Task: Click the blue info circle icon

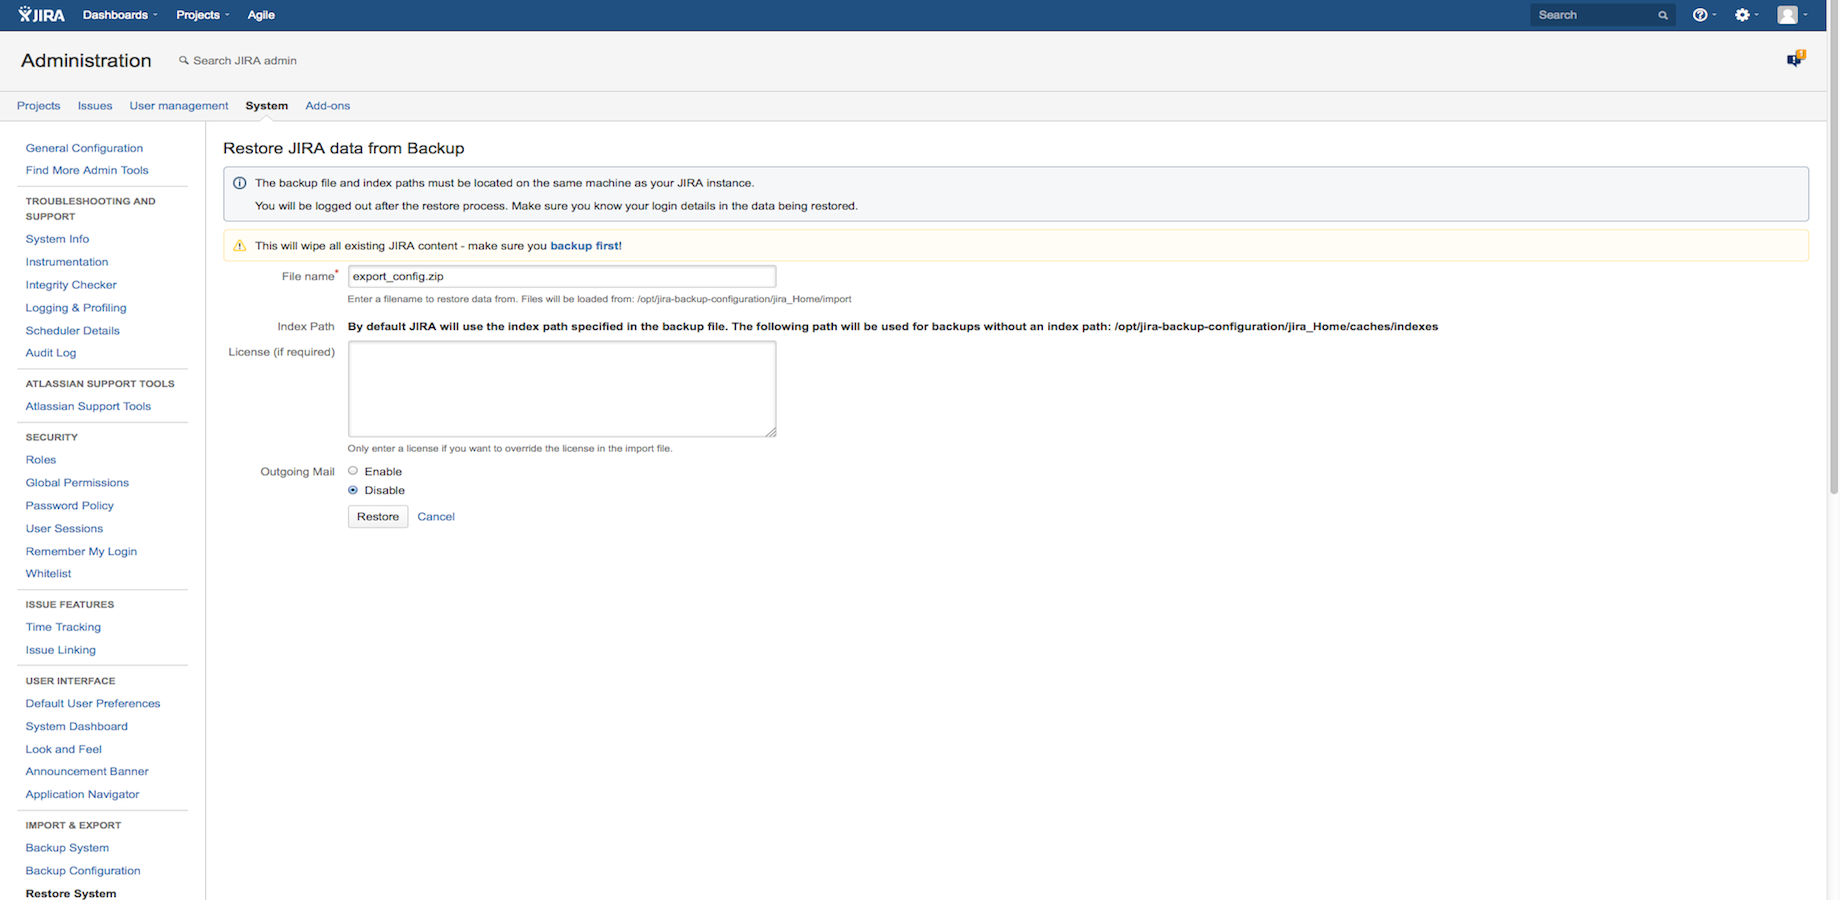Action: (239, 184)
